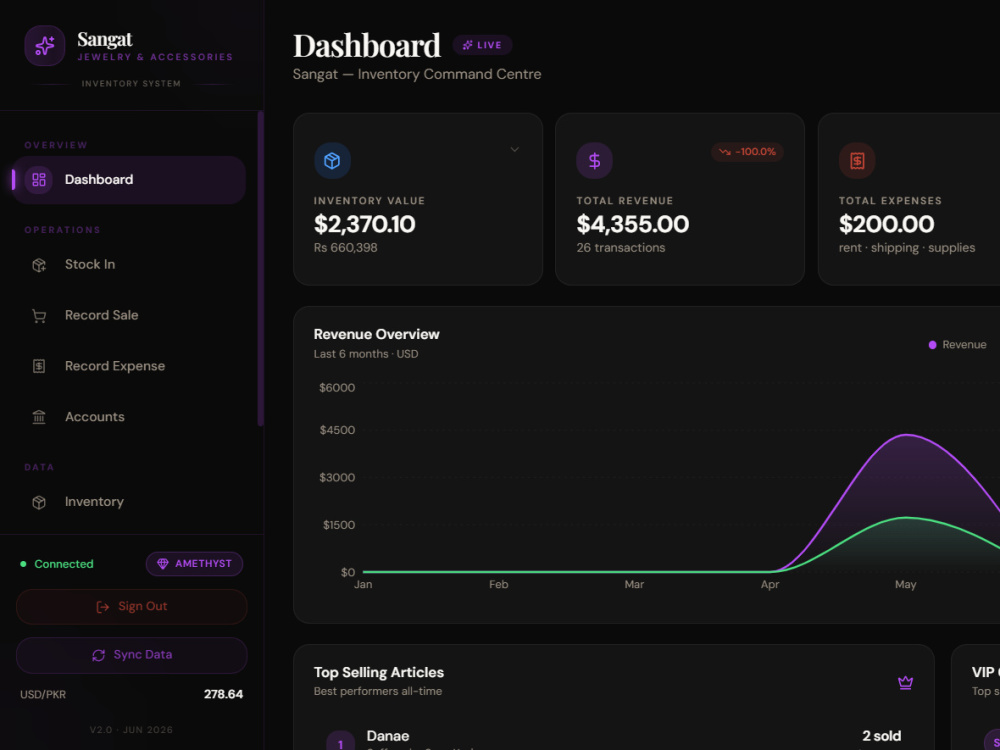This screenshot has width=1000, height=750.
Task: Open the Dashboard menu item
Action: pos(129,180)
